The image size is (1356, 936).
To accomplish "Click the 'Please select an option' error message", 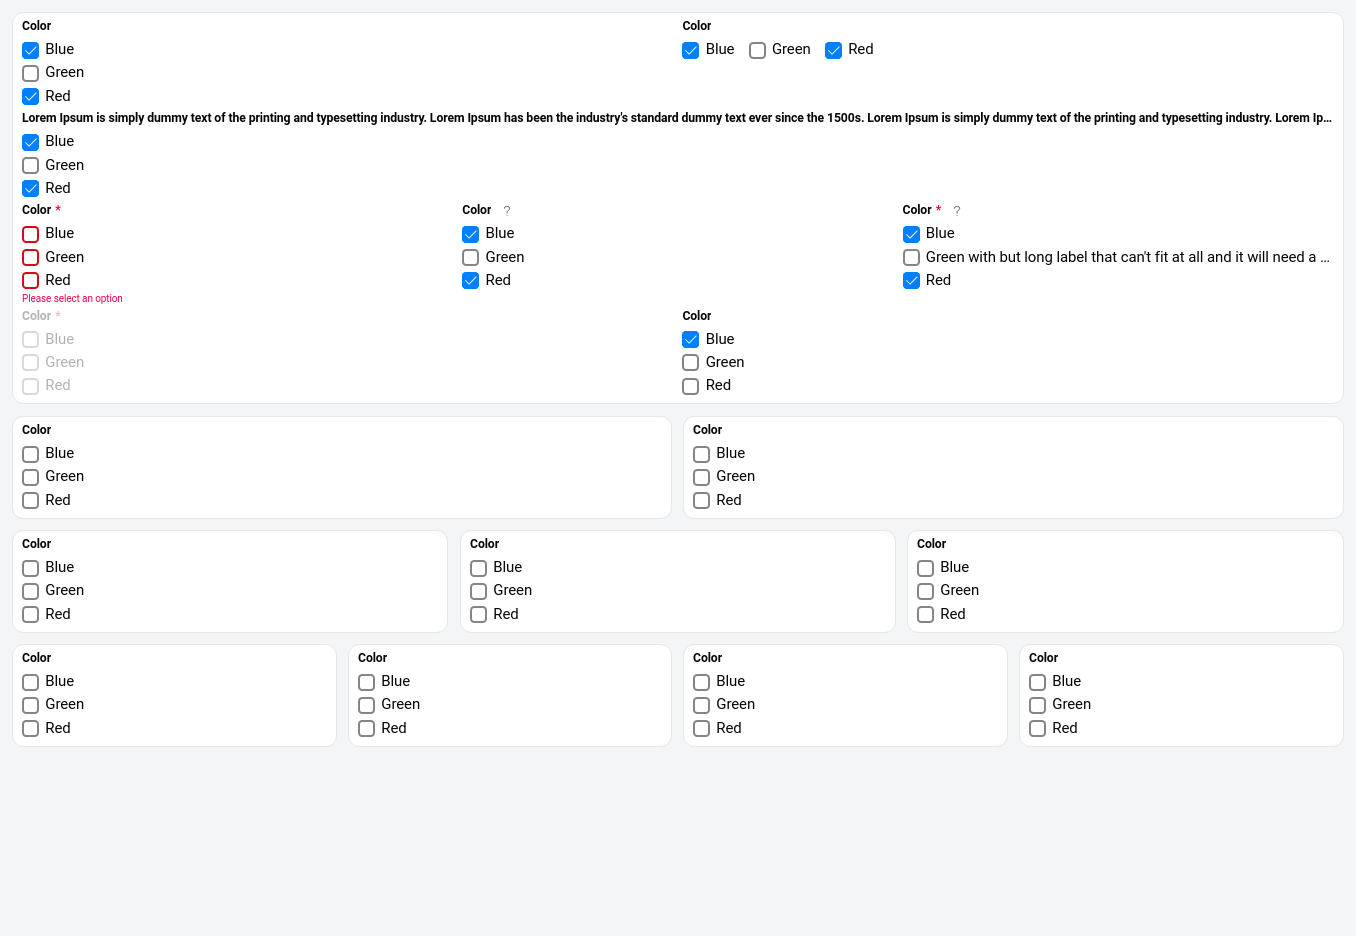I will [72, 298].
